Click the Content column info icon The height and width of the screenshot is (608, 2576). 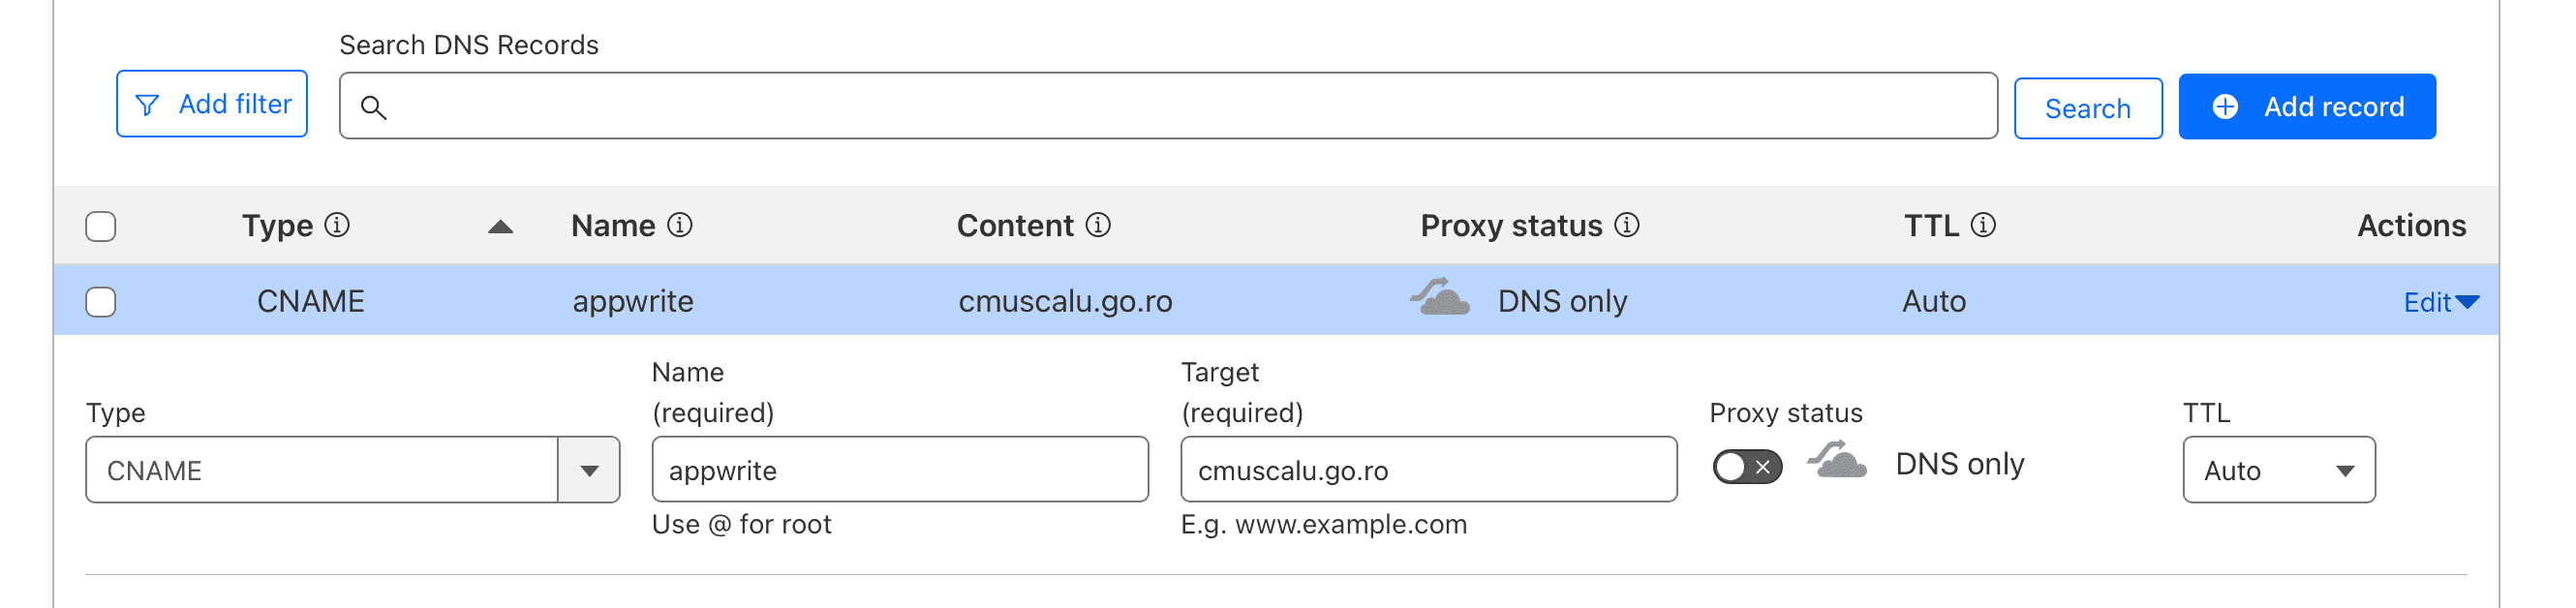pyautogui.click(x=1098, y=225)
